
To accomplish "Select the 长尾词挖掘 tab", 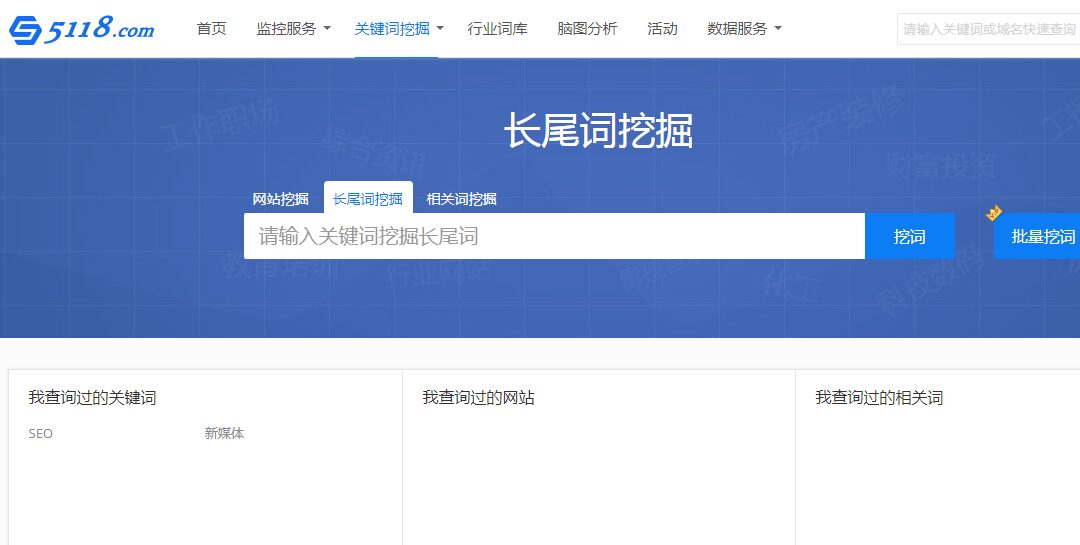I will click(368, 199).
